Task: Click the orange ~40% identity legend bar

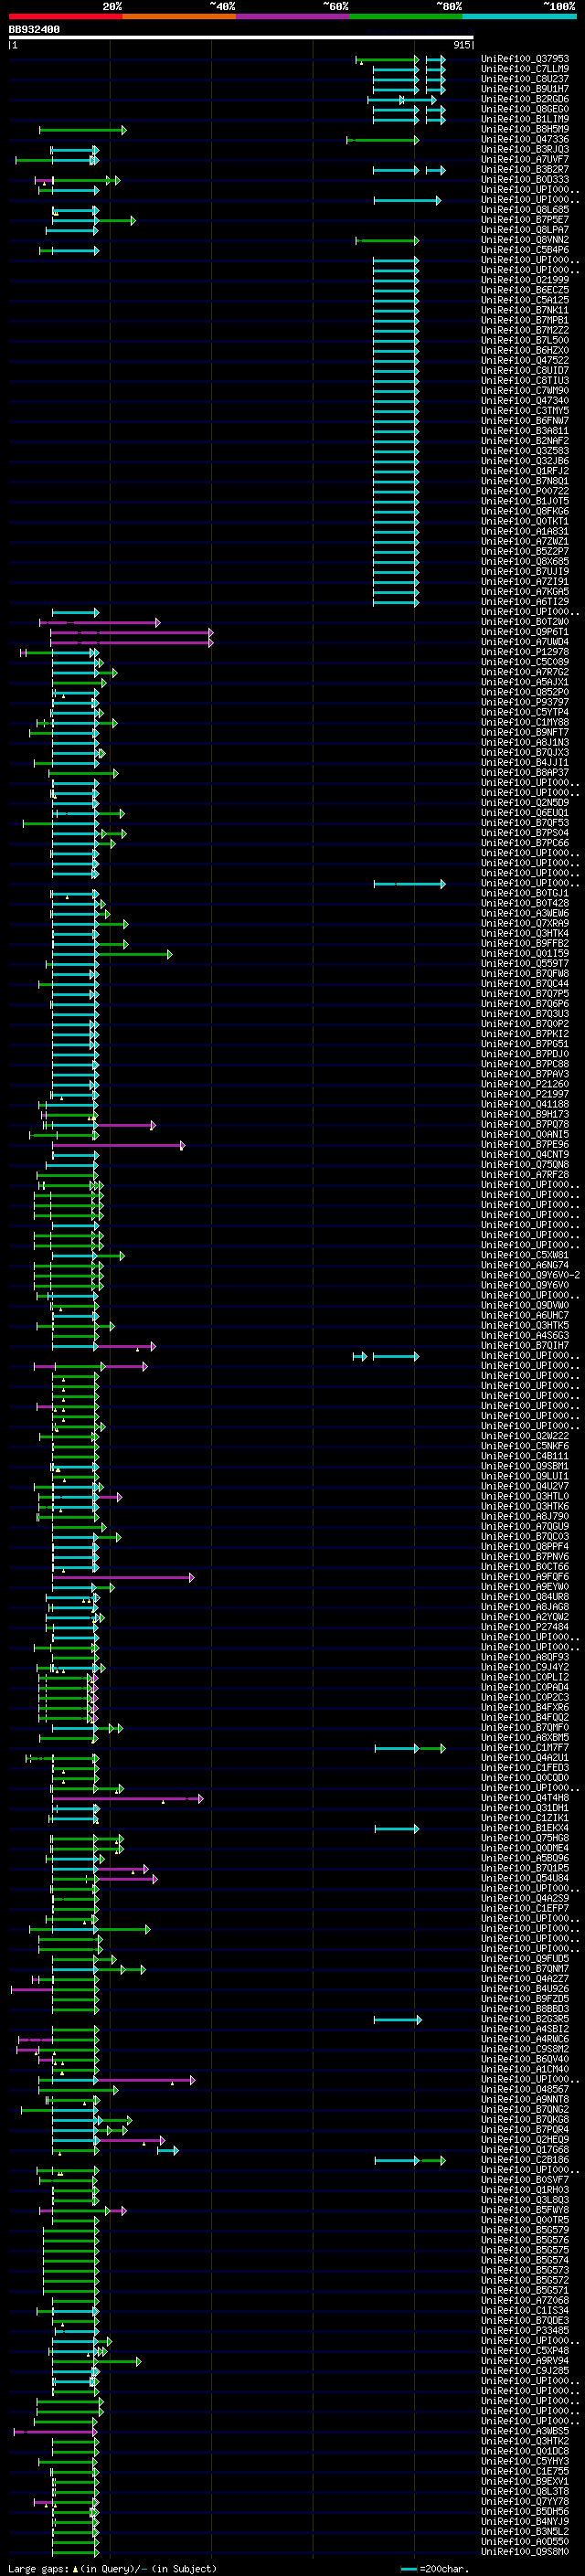Action: (x=179, y=16)
